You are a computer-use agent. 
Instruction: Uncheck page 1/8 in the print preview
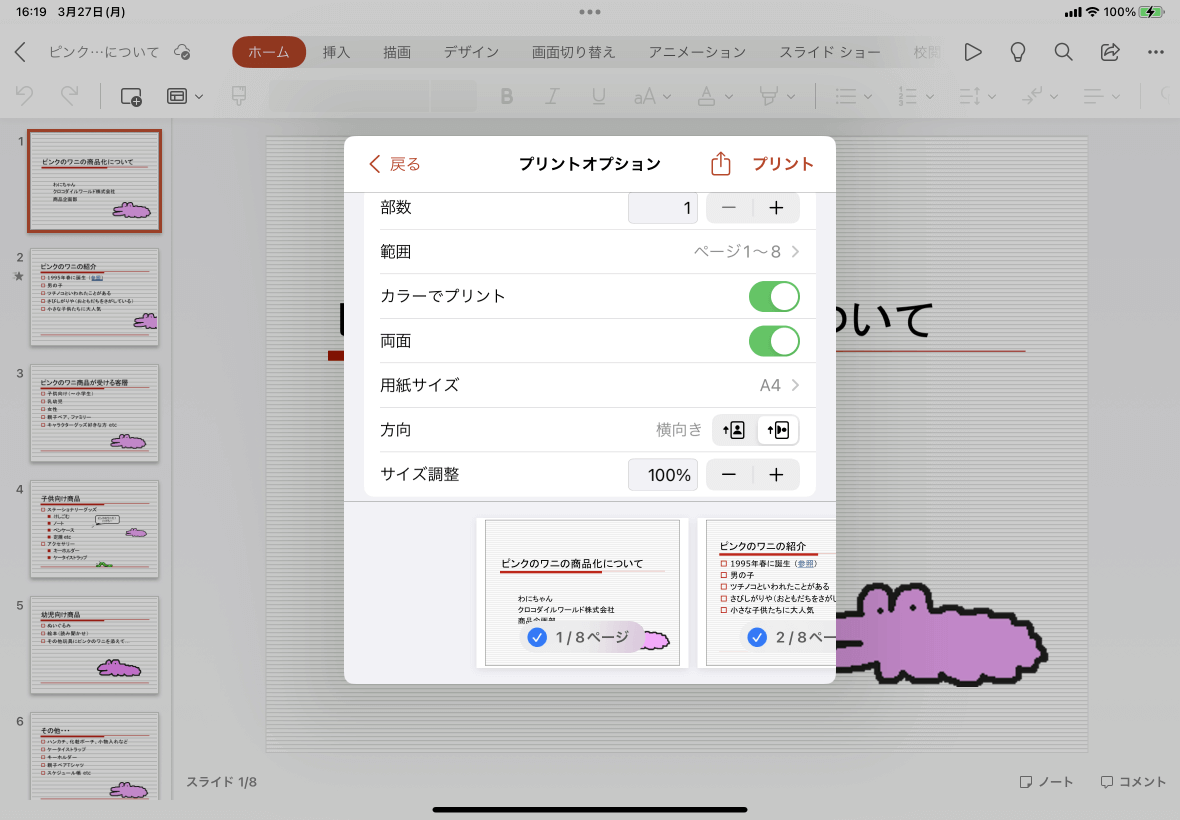(537, 637)
